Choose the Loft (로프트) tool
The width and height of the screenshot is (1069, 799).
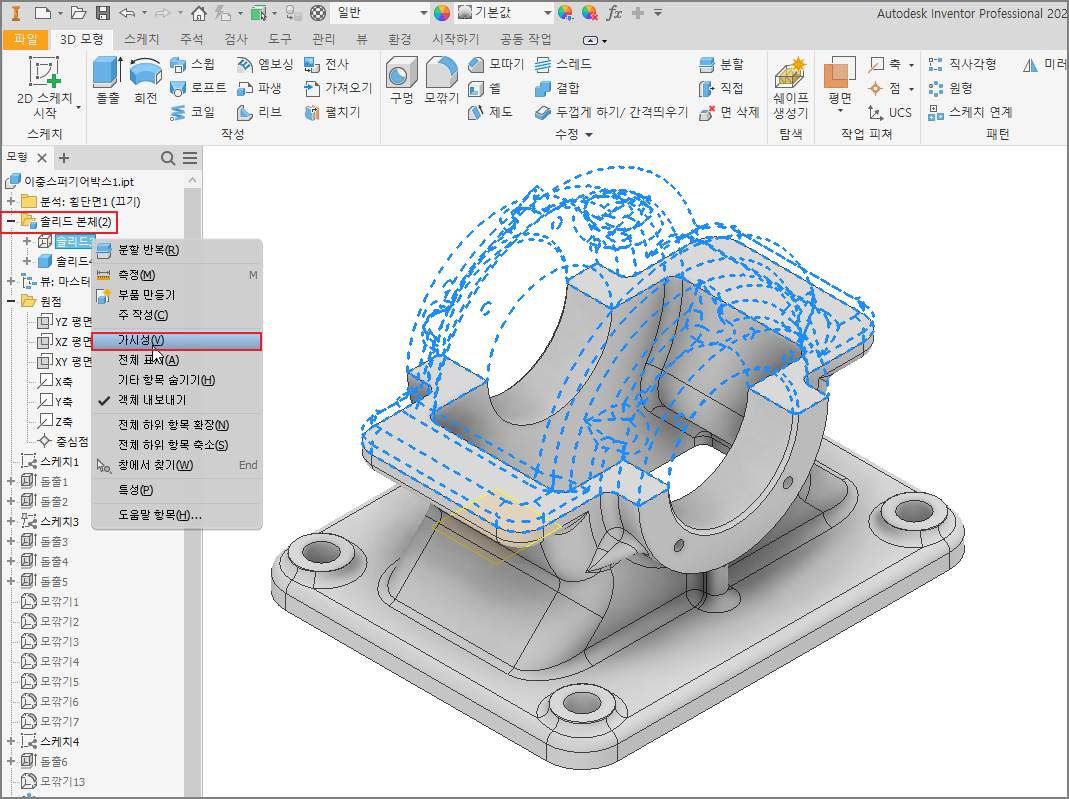(x=198, y=88)
